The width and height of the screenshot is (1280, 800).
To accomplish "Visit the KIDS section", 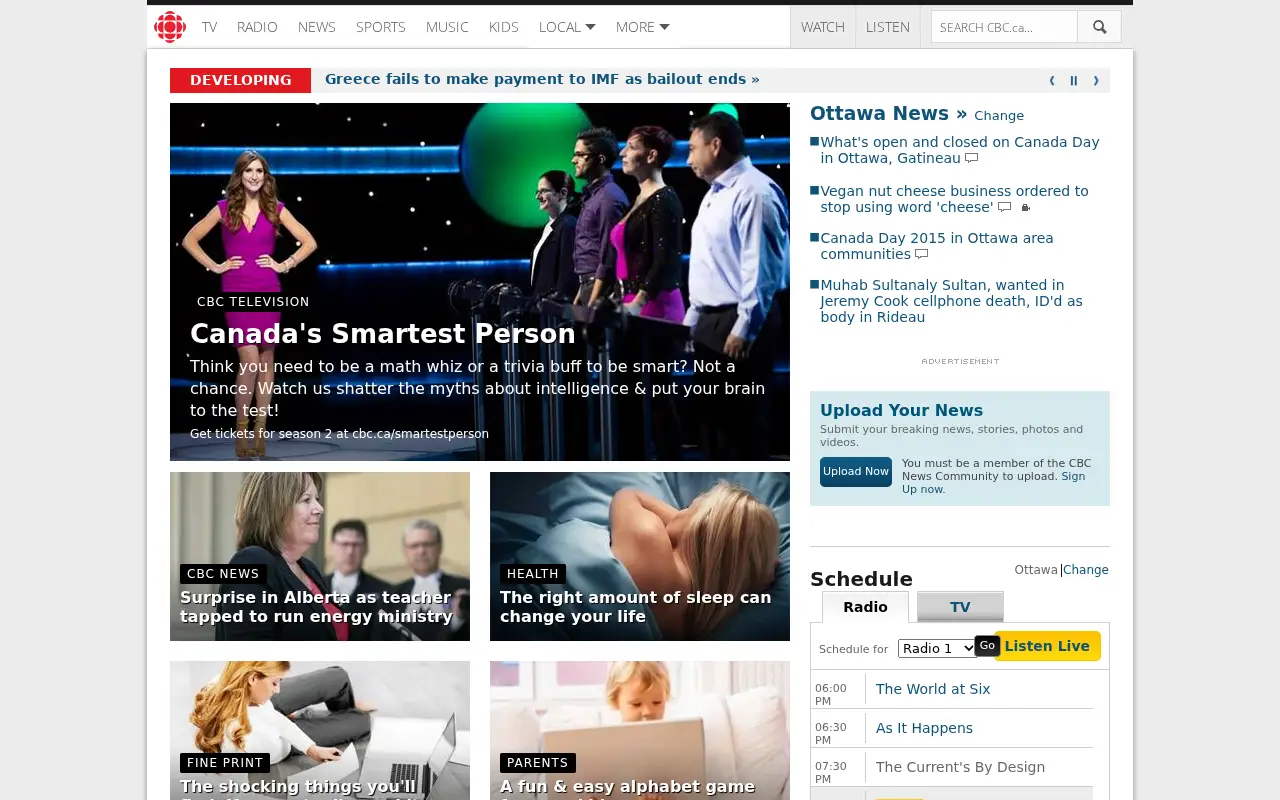I will coord(504,27).
